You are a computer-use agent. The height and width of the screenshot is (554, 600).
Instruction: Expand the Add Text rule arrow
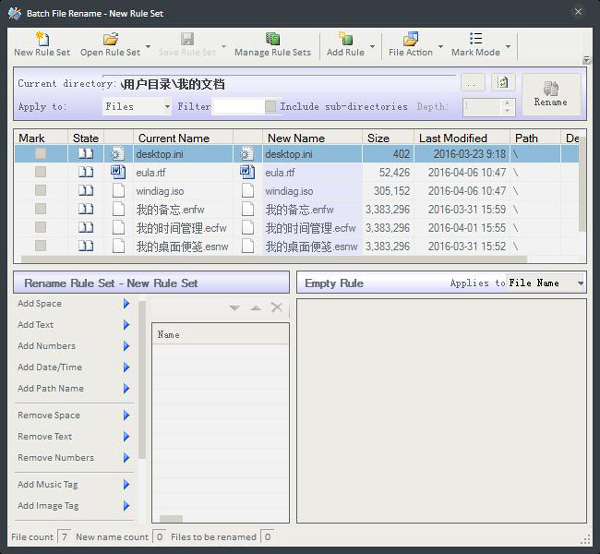(x=126, y=325)
